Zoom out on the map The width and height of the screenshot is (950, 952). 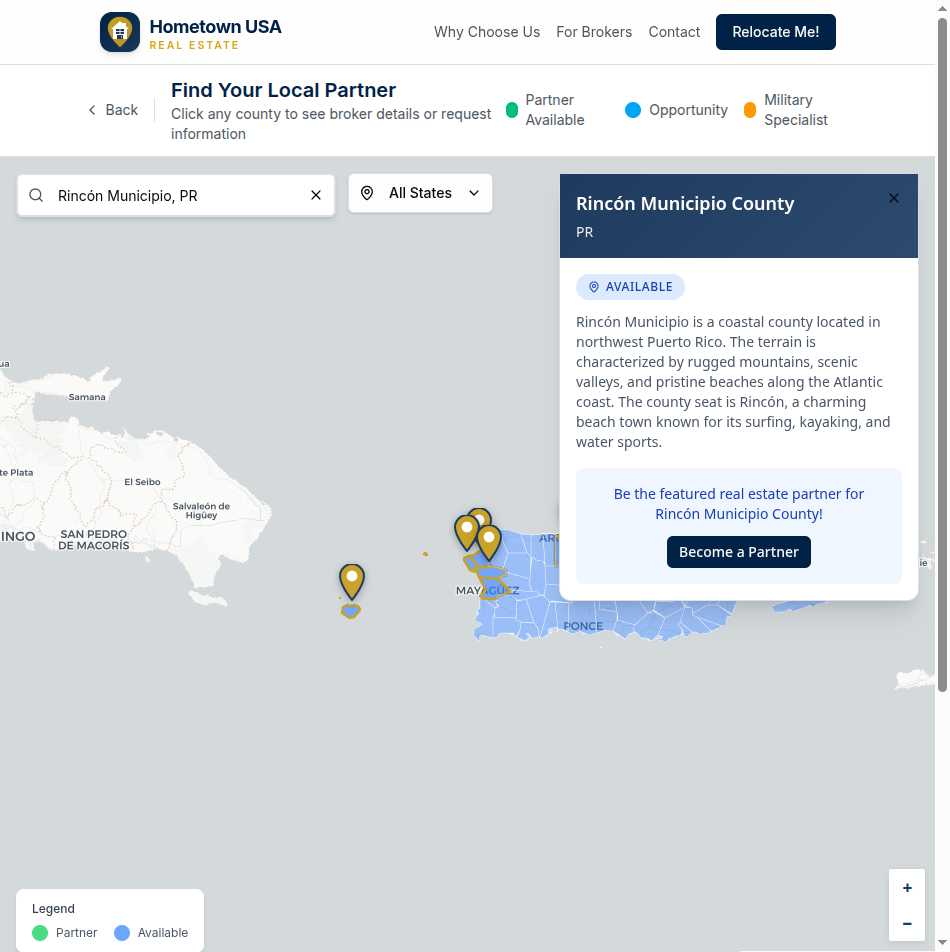click(907, 924)
